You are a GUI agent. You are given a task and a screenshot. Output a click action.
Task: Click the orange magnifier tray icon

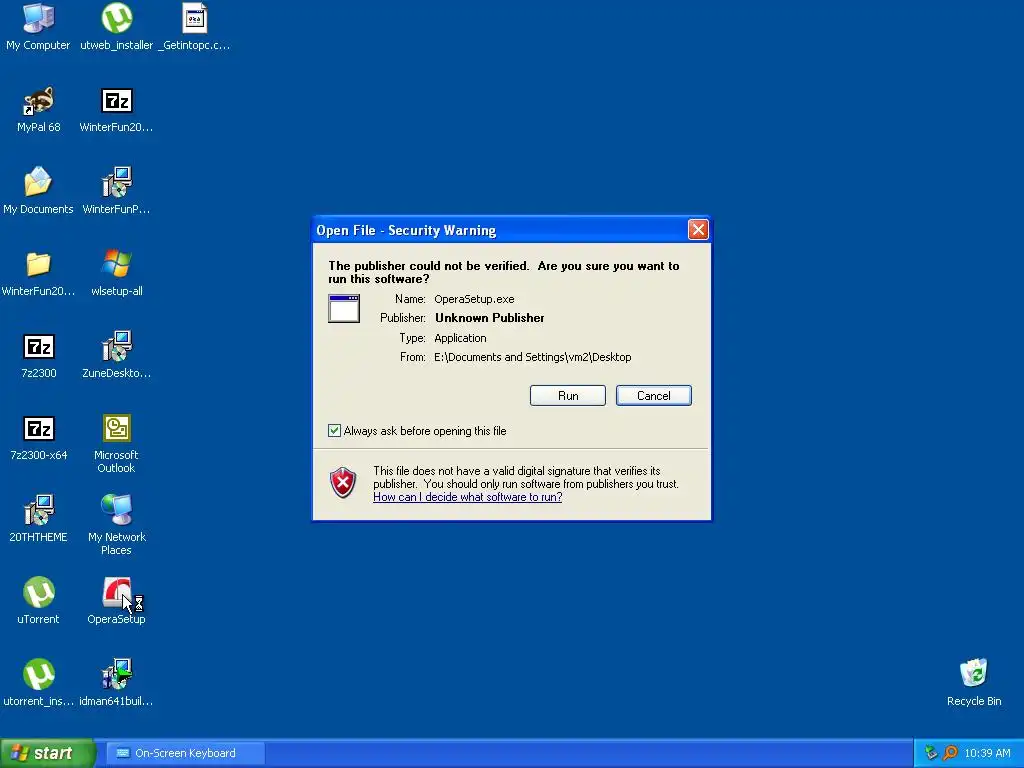click(950, 753)
